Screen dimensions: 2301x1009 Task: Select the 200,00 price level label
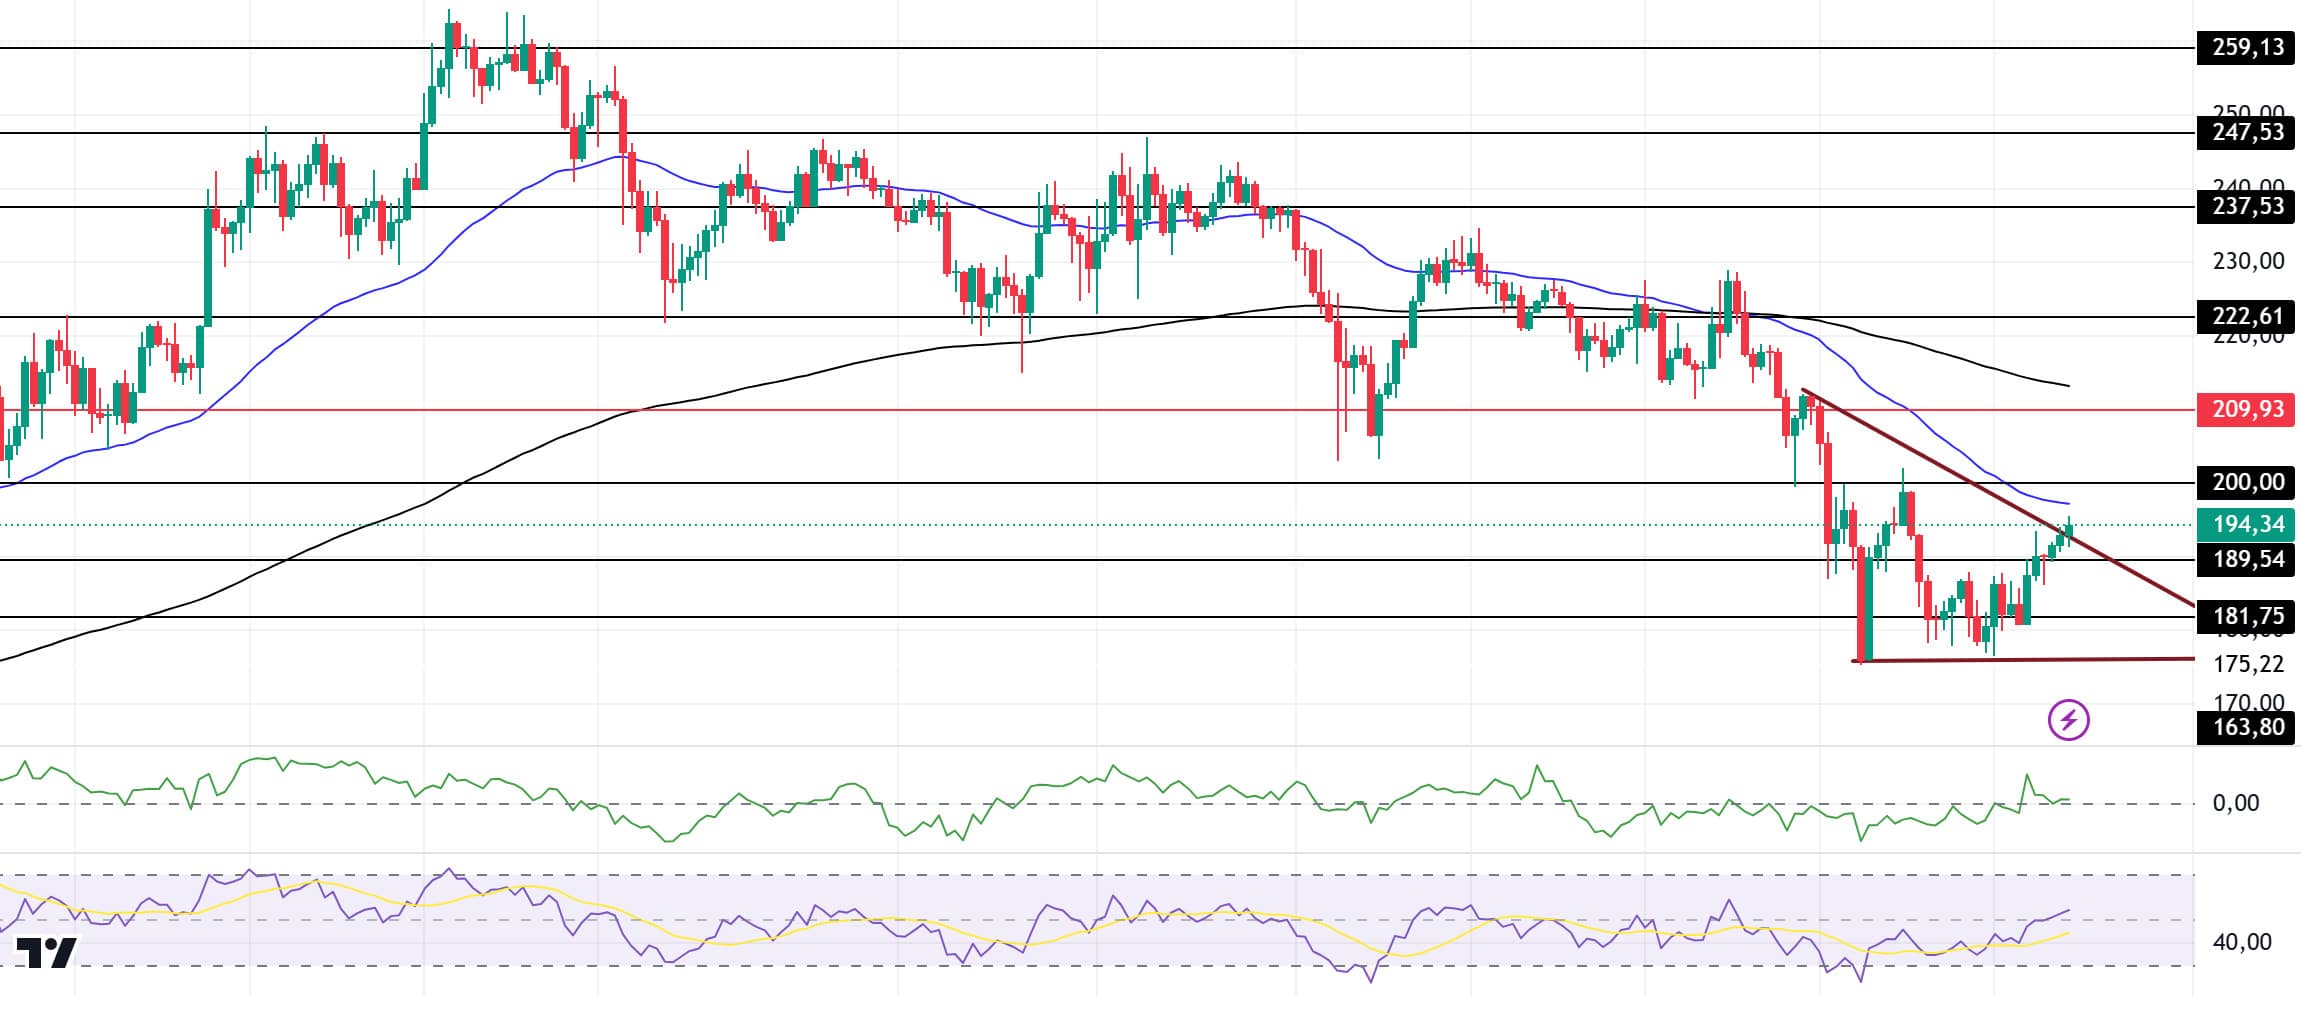click(2245, 483)
